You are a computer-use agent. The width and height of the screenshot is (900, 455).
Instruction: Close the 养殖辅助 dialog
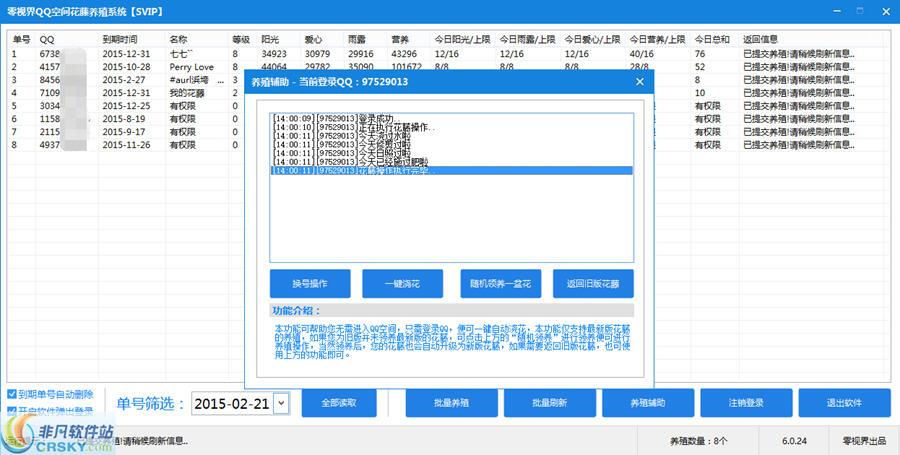pyautogui.click(x=640, y=82)
